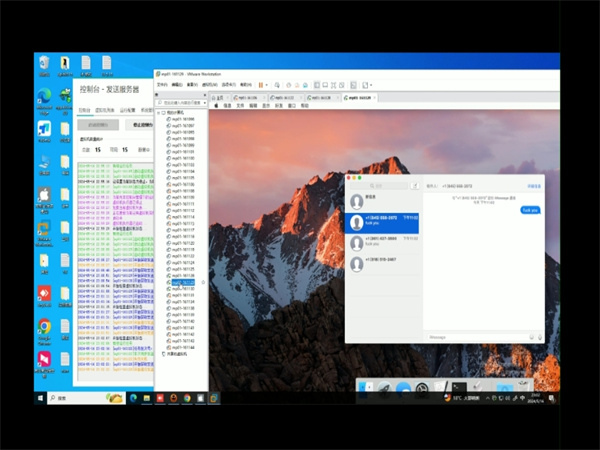Open the VMware library search dropdown arrow
This screenshot has height=450, width=600.
[204, 103]
